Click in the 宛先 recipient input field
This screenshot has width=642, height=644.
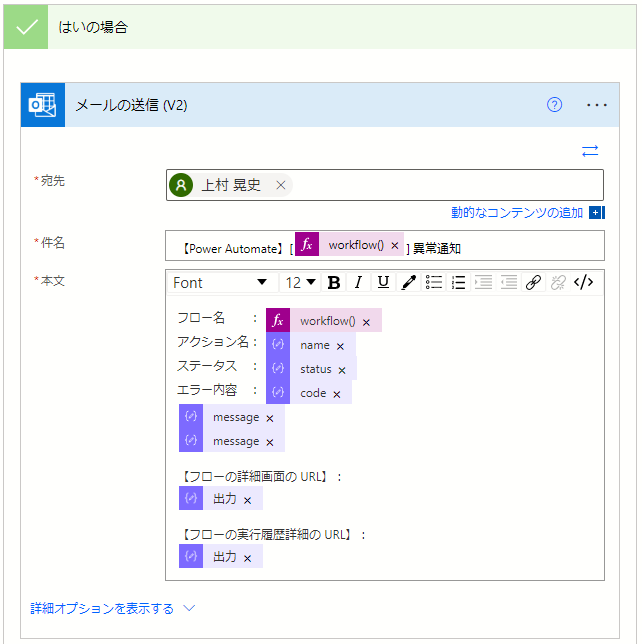click(385, 185)
